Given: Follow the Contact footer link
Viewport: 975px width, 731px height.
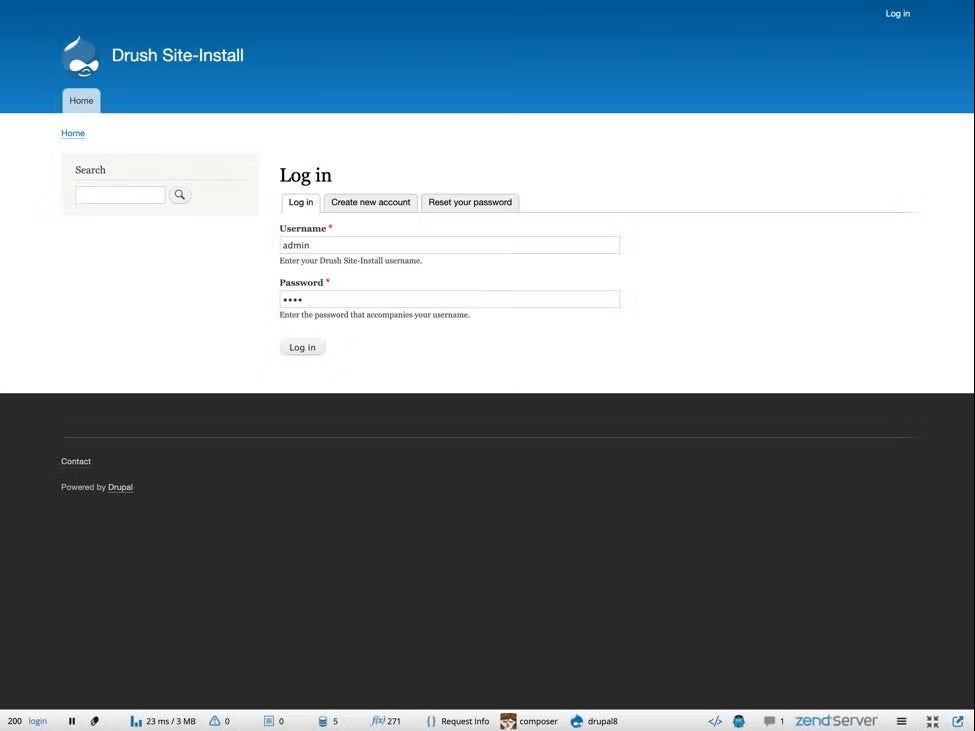Looking at the screenshot, I should click(x=76, y=461).
